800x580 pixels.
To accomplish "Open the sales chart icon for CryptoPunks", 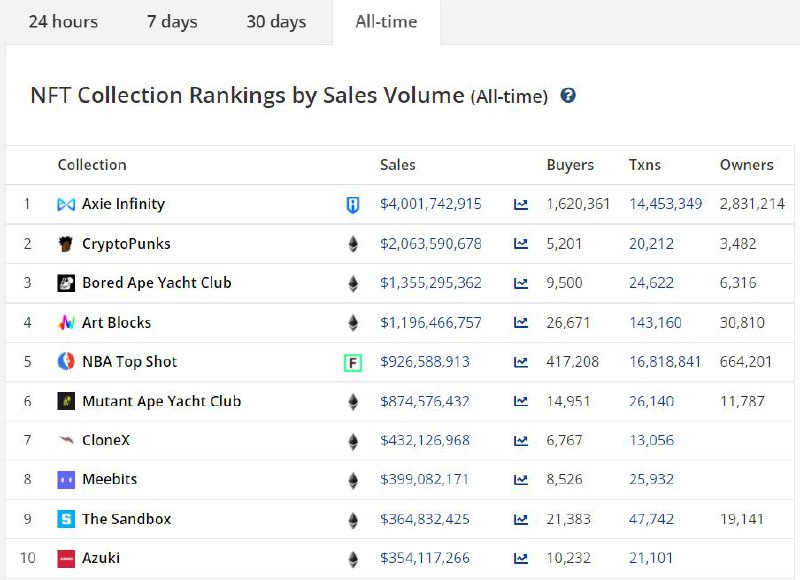I will [x=521, y=244].
